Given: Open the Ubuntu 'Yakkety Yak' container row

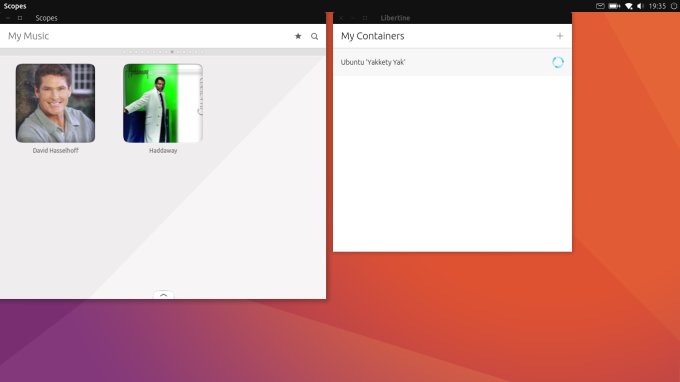Looking at the screenshot, I should (452, 62).
